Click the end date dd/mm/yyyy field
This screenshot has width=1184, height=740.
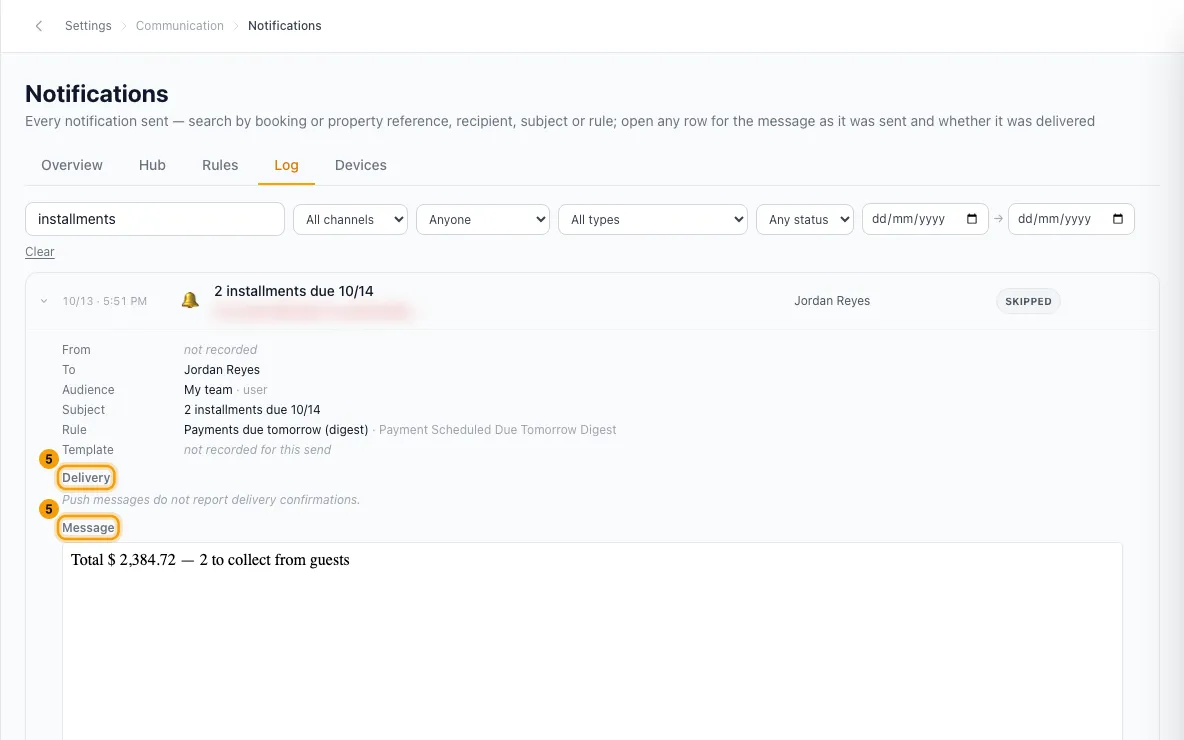pos(1071,219)
